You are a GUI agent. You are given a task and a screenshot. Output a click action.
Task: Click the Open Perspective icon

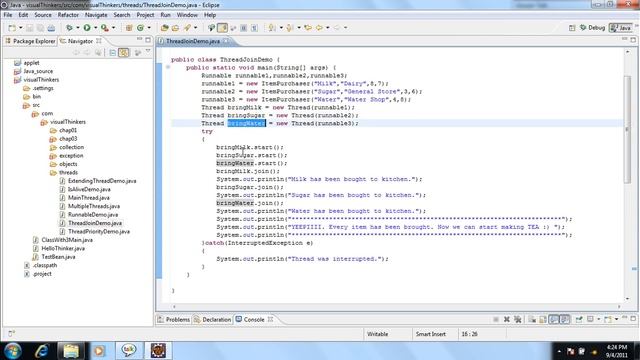point(572,28)
